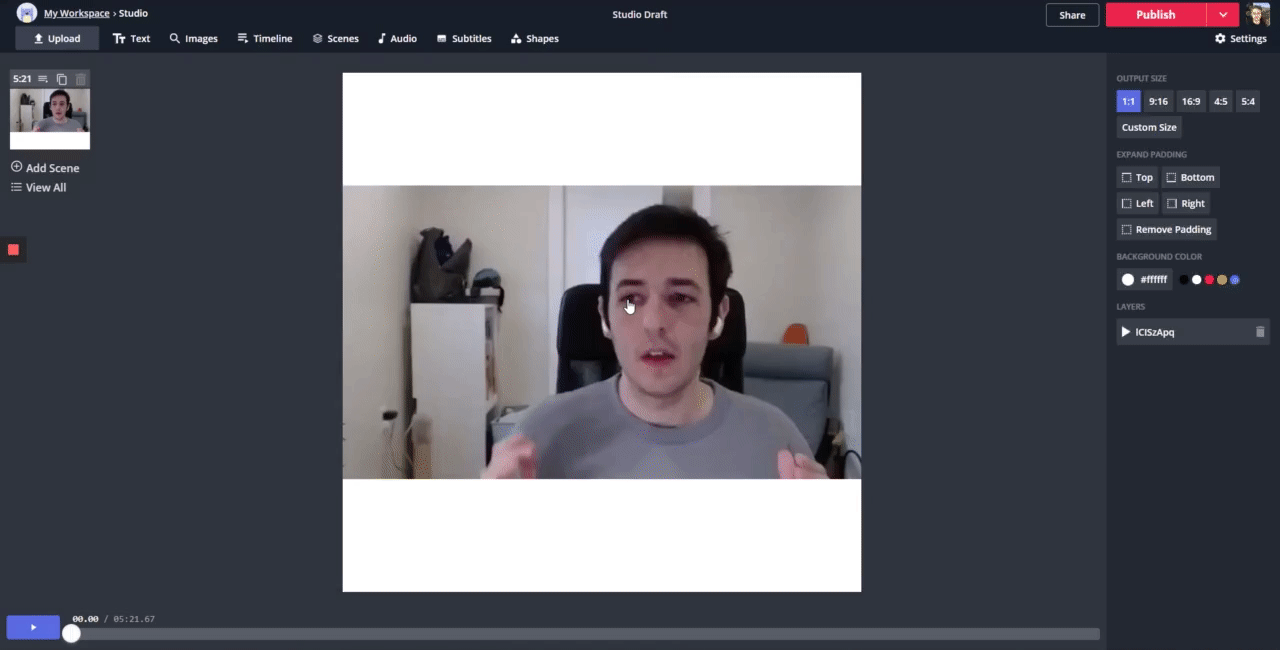Image resolution: width=1280 pixels, height=650 pixels.
Task: Expand the Publish dropdown arrow
Action: tap(1223, 15)
